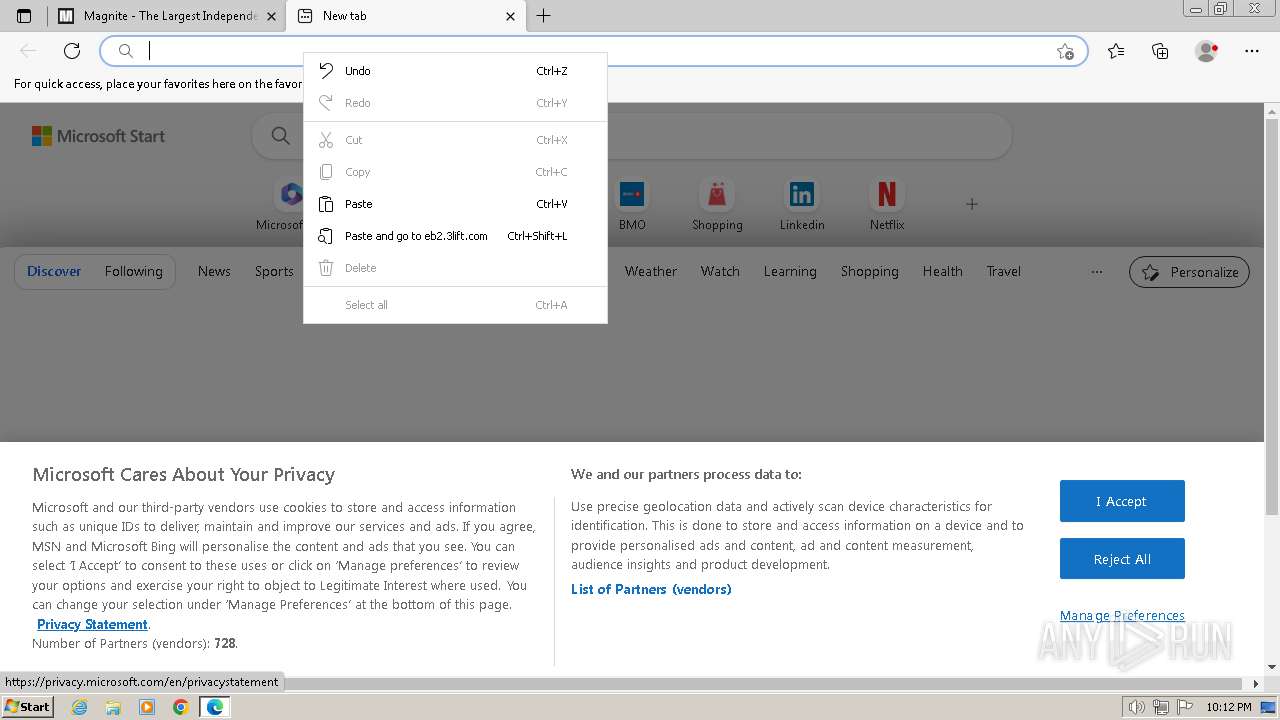Screen dimensions: 1280x720
Task: Open the Shopping quick link tile
Action: point(717,205)
